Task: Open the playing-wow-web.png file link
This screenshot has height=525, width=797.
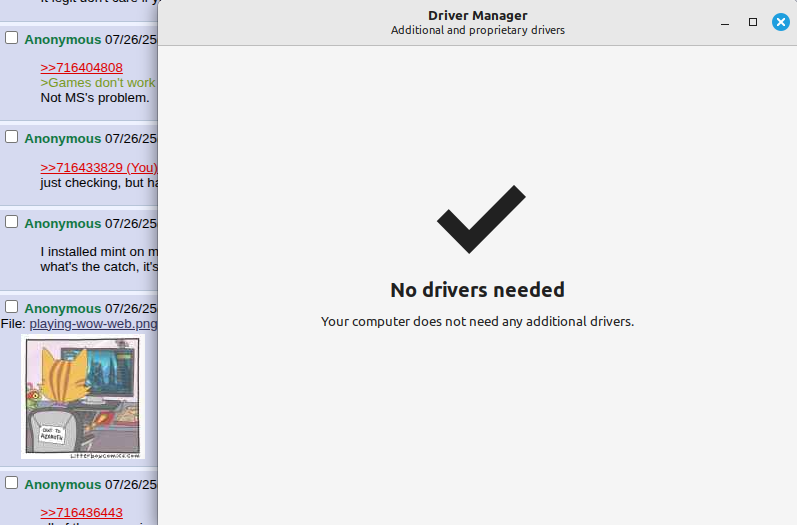Action: 94,324
